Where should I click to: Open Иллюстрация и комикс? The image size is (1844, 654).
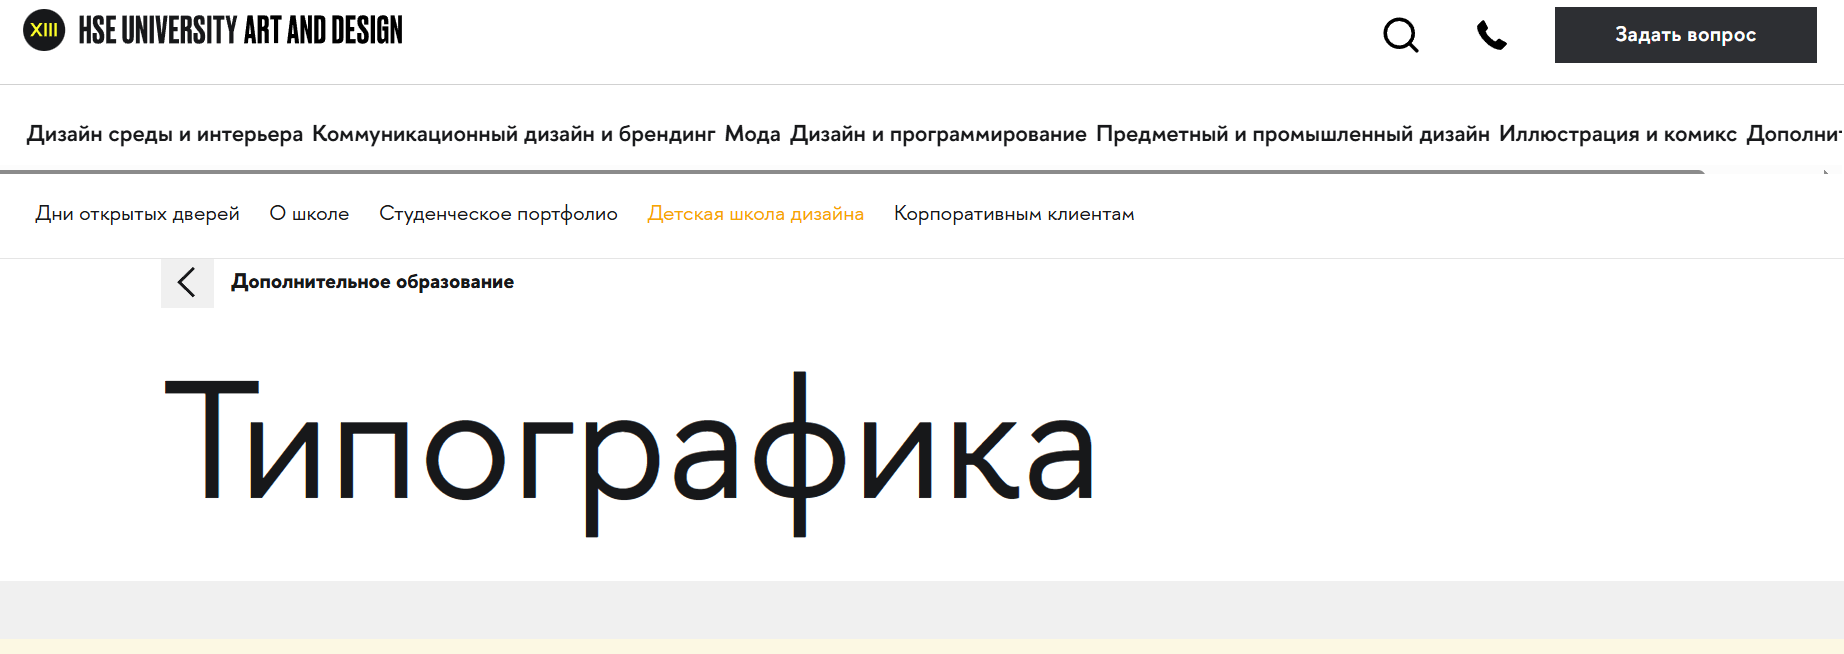(x=1617, y=134)
